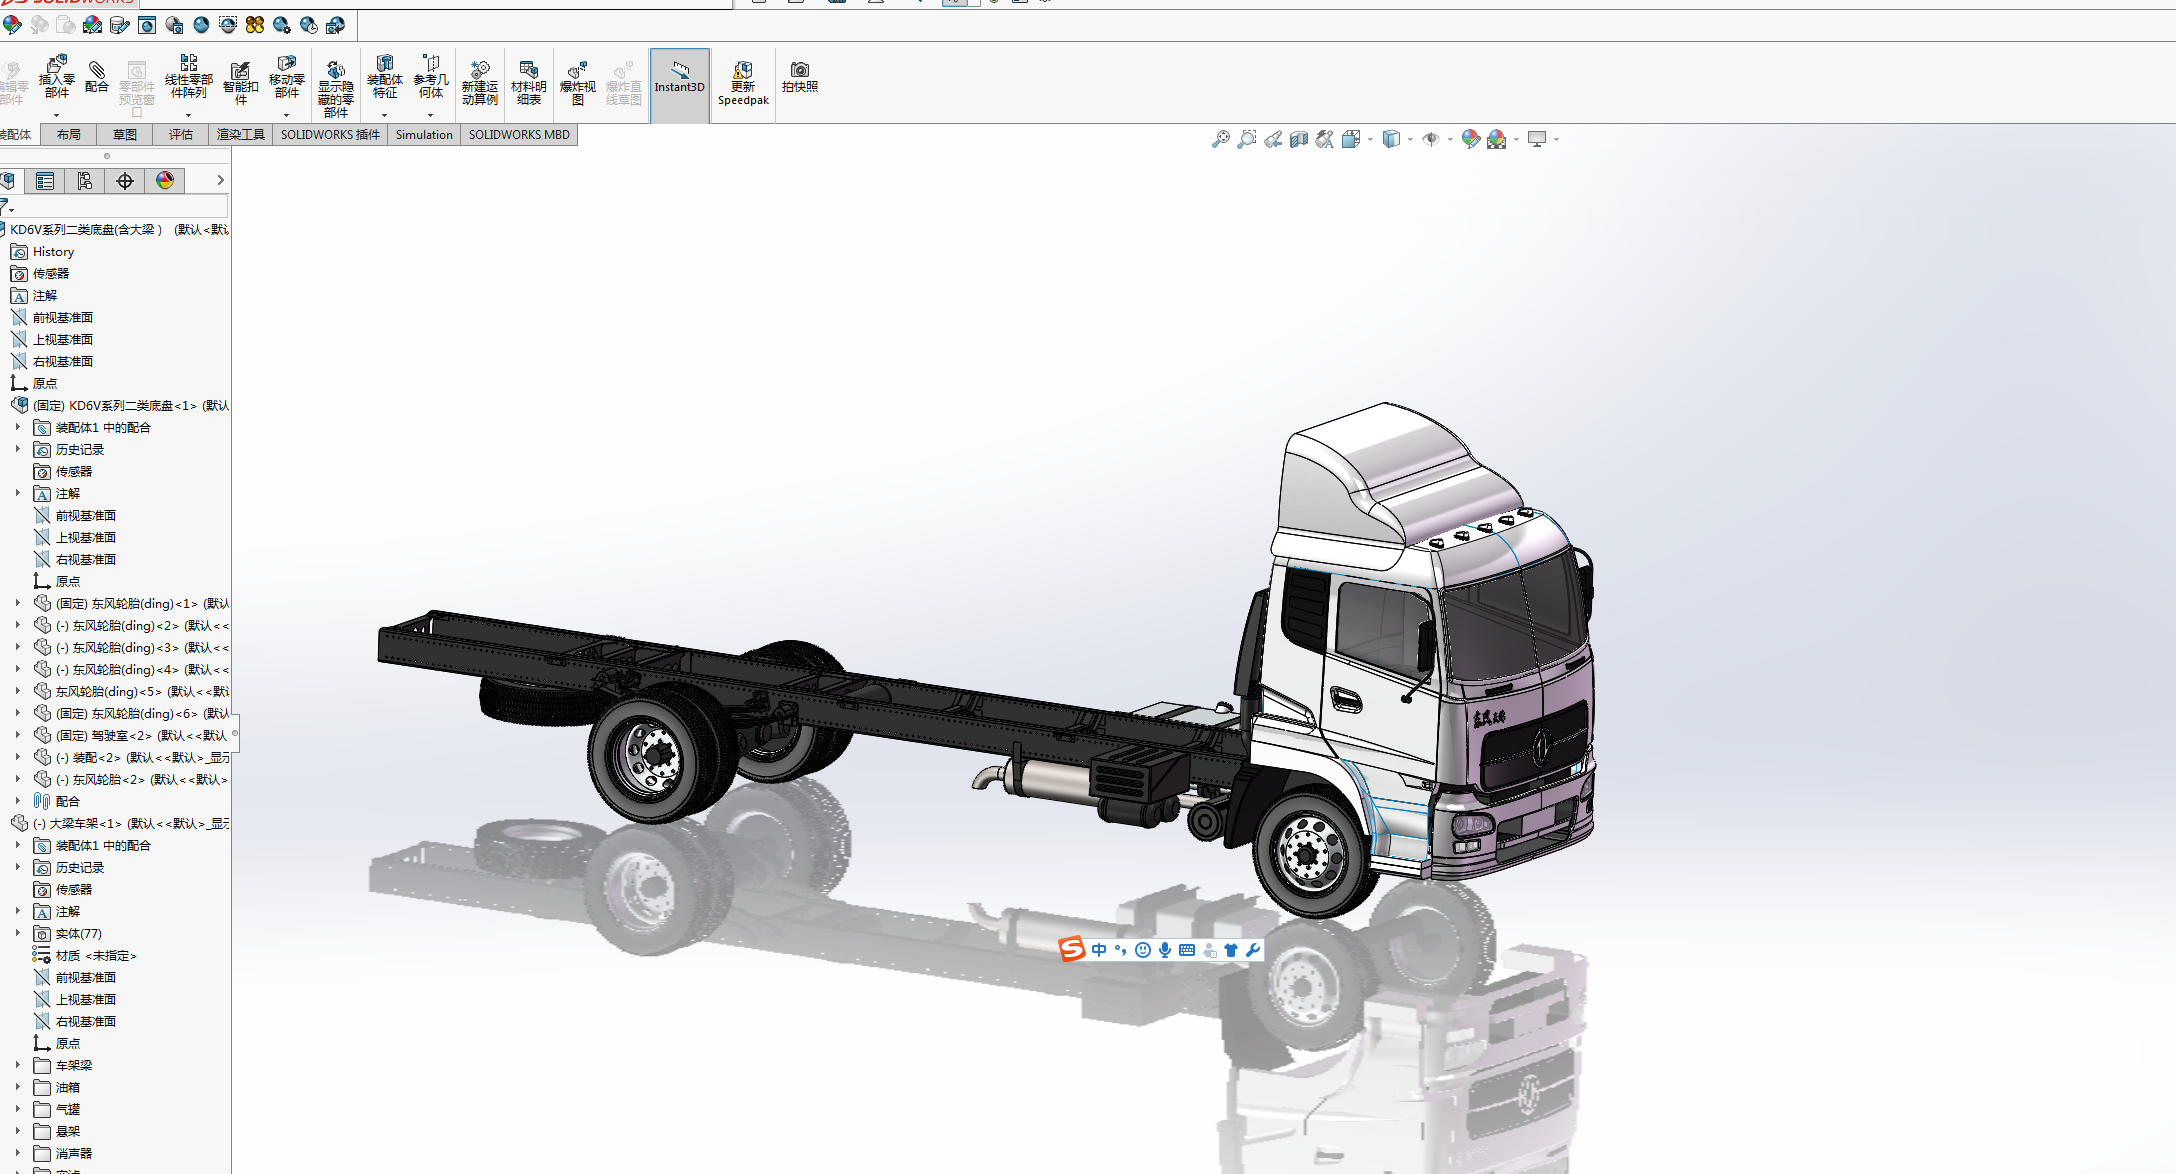The image size is (2176, 1174).
Task: Open the SOLIDWORKS MBD tab
Action: click(519, 135)
